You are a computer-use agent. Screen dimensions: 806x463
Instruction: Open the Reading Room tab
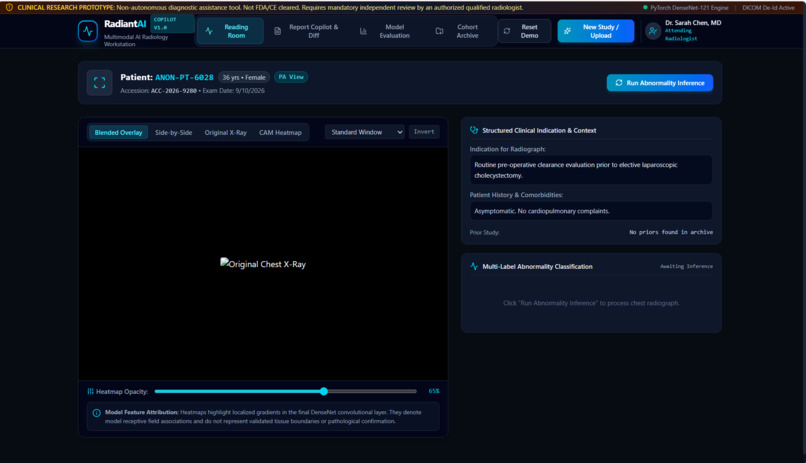coord(230,31)
